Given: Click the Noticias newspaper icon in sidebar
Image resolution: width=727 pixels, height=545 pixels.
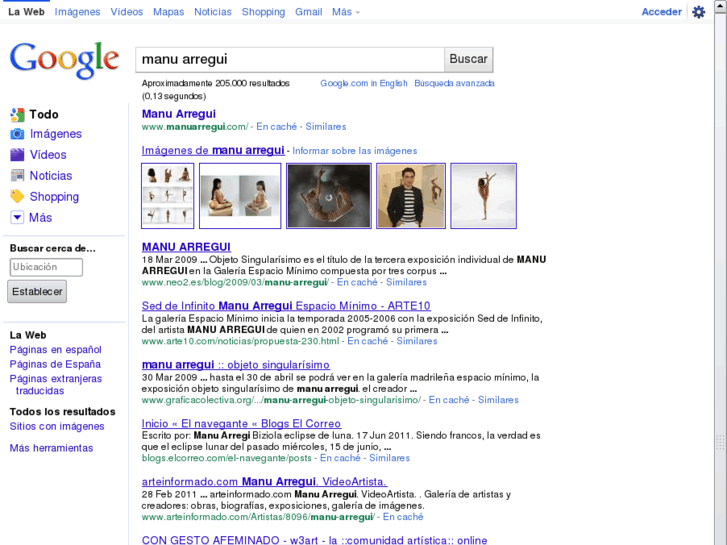Looking at the screenshot, I should point(17,176).
